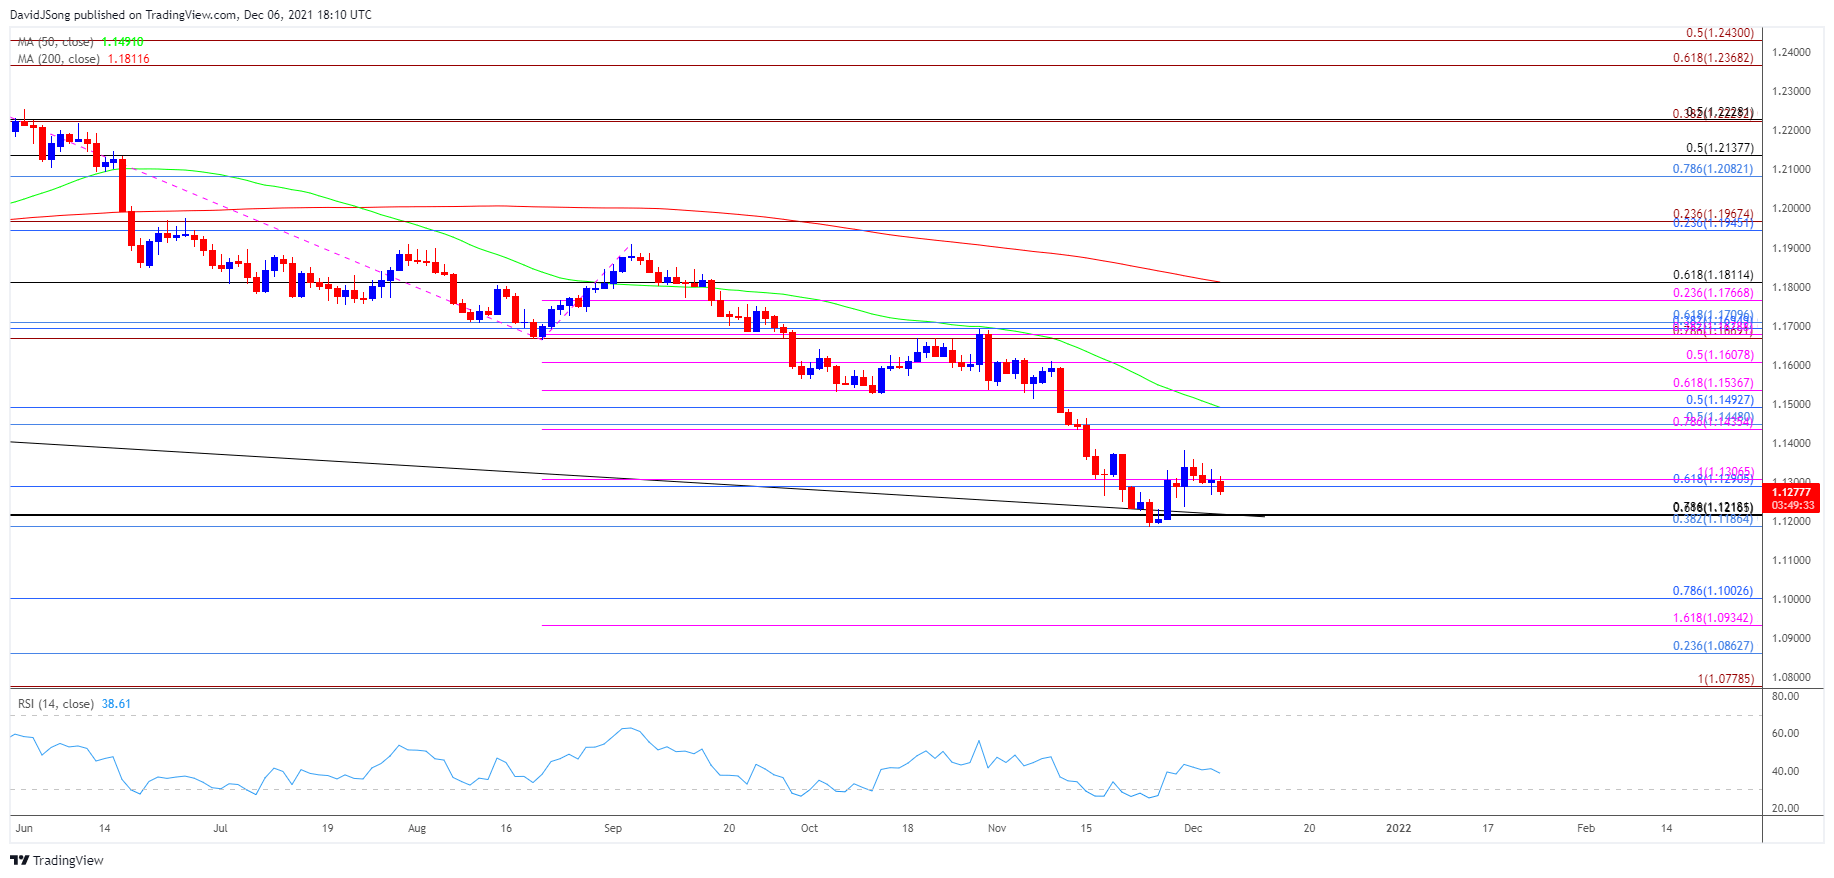
Task: Click the Oct label on time axis
Action: [x=809, y=828]
